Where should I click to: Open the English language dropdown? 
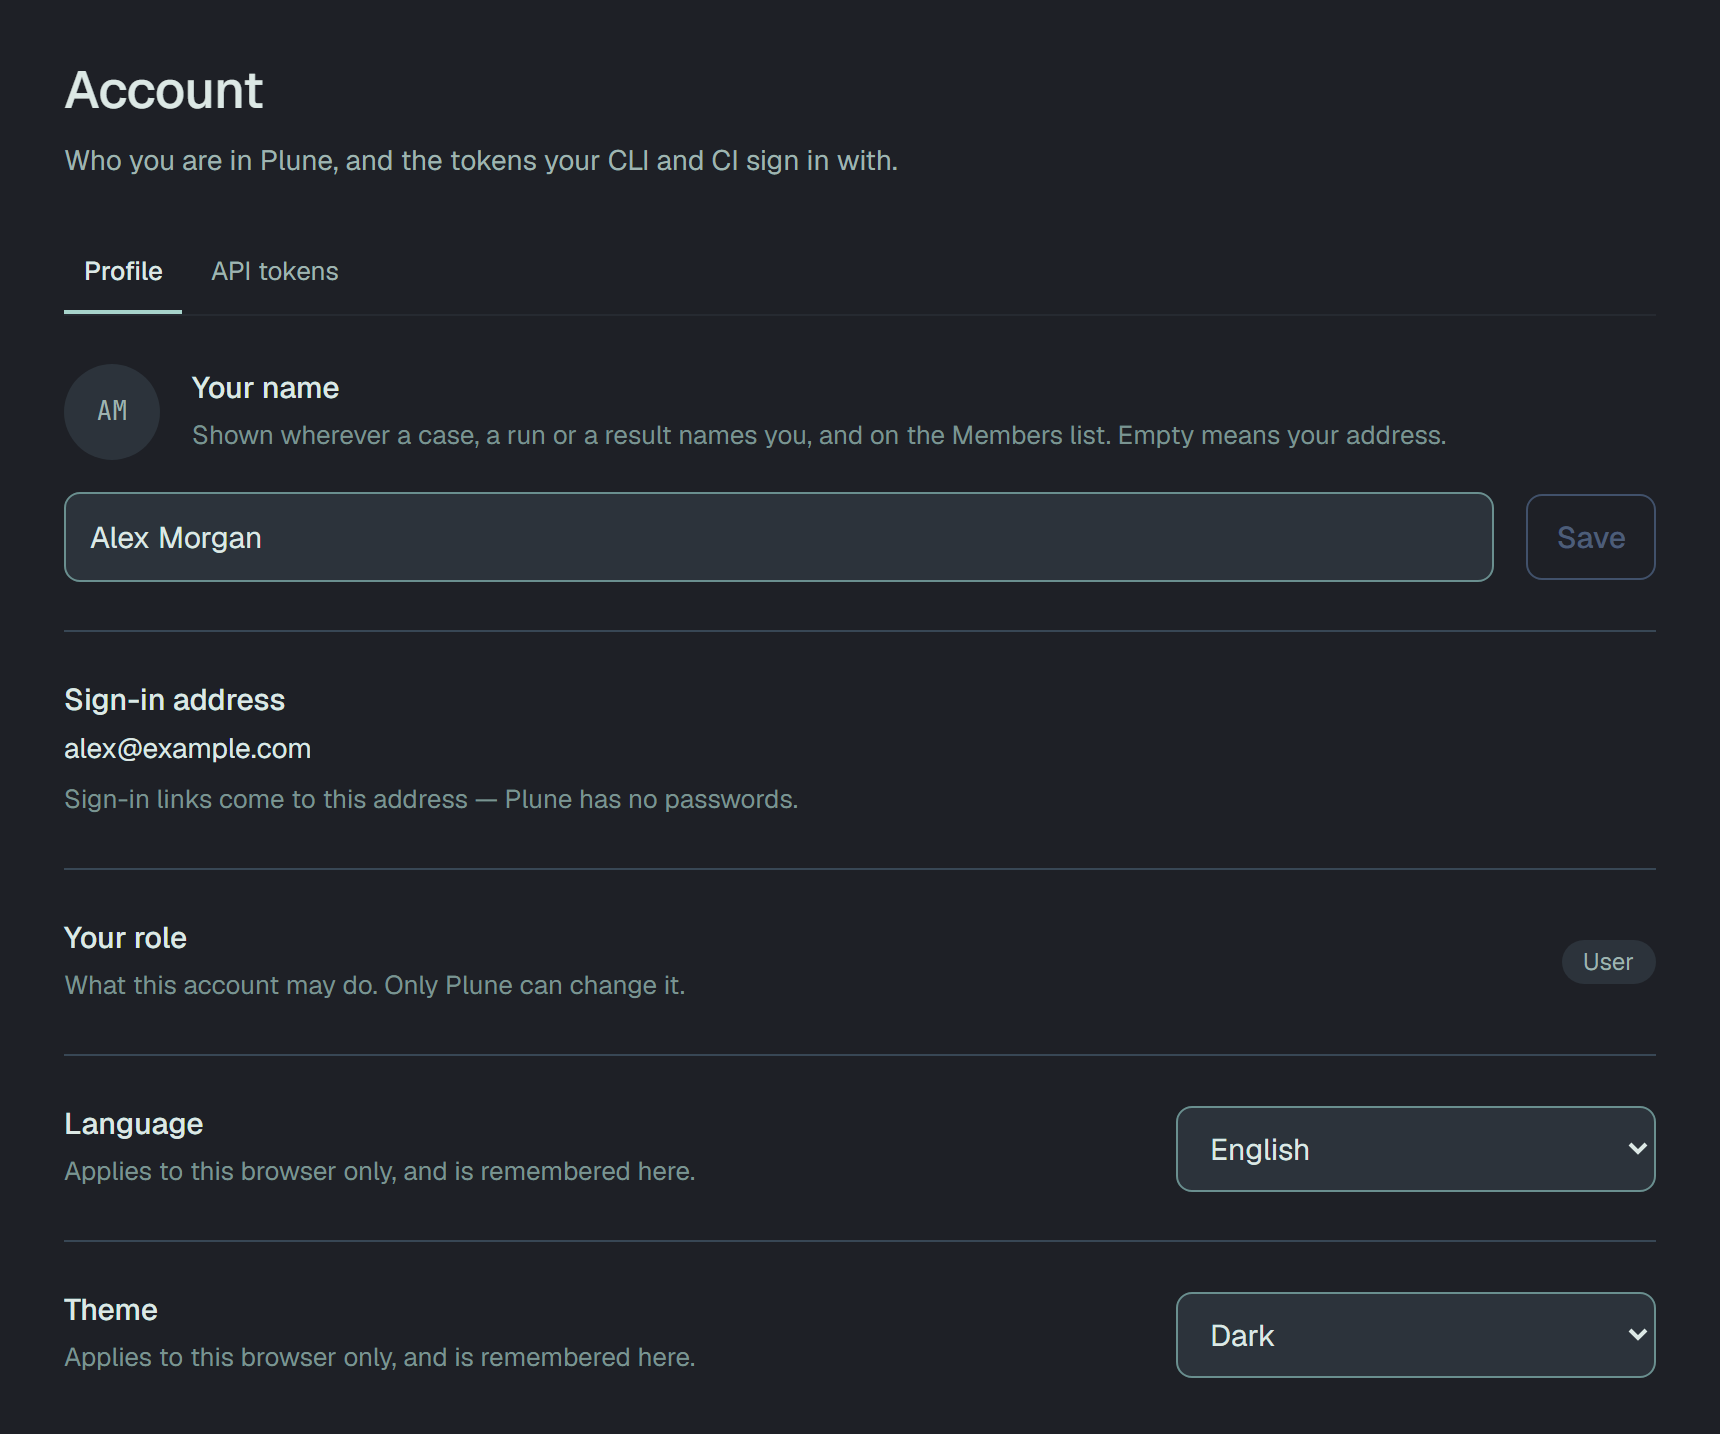[x=1416, y=1149]
